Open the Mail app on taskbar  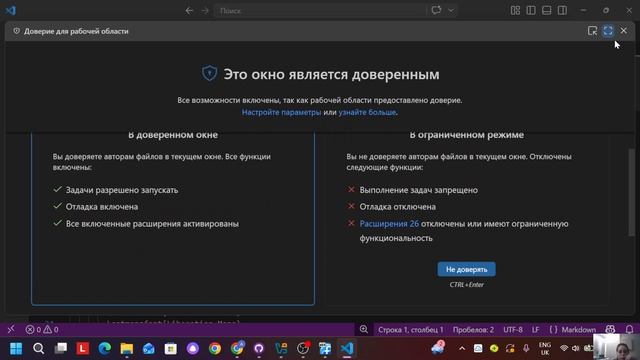click(x=149, y=349)
